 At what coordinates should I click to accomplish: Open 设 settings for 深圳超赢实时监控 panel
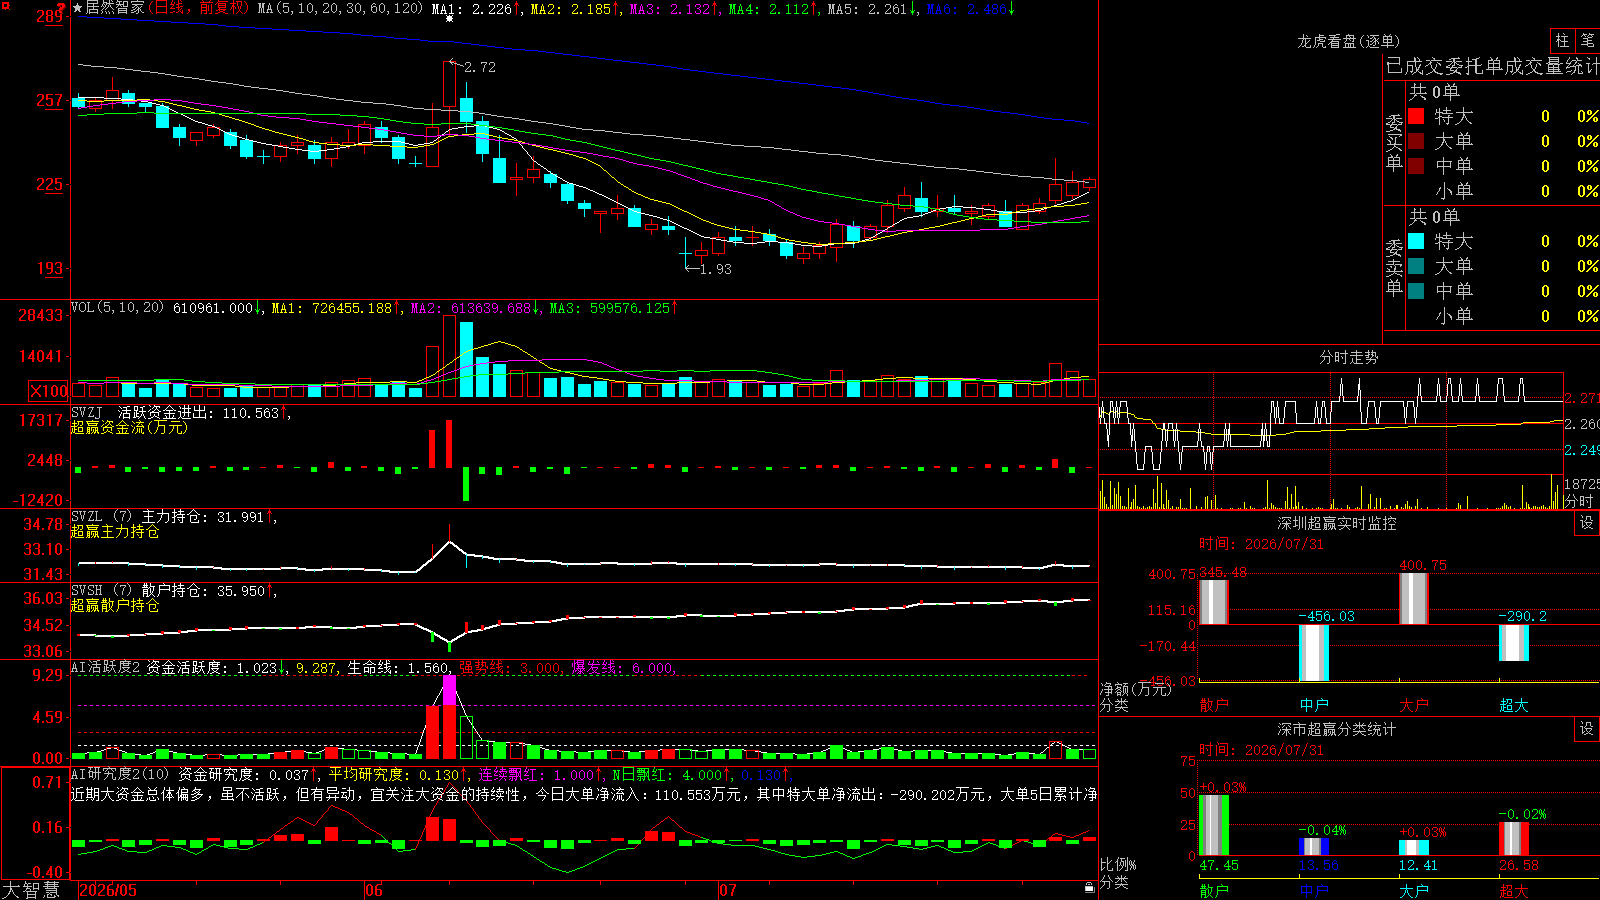click(1587, 523)
